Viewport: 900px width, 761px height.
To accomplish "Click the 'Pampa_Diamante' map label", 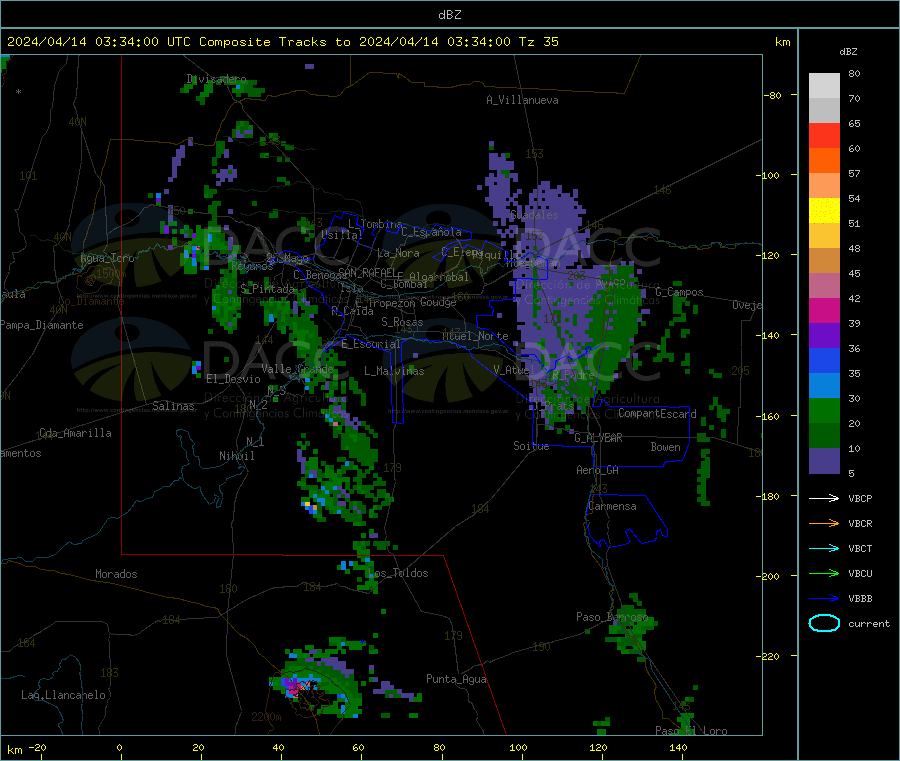I will pos(42,325).
